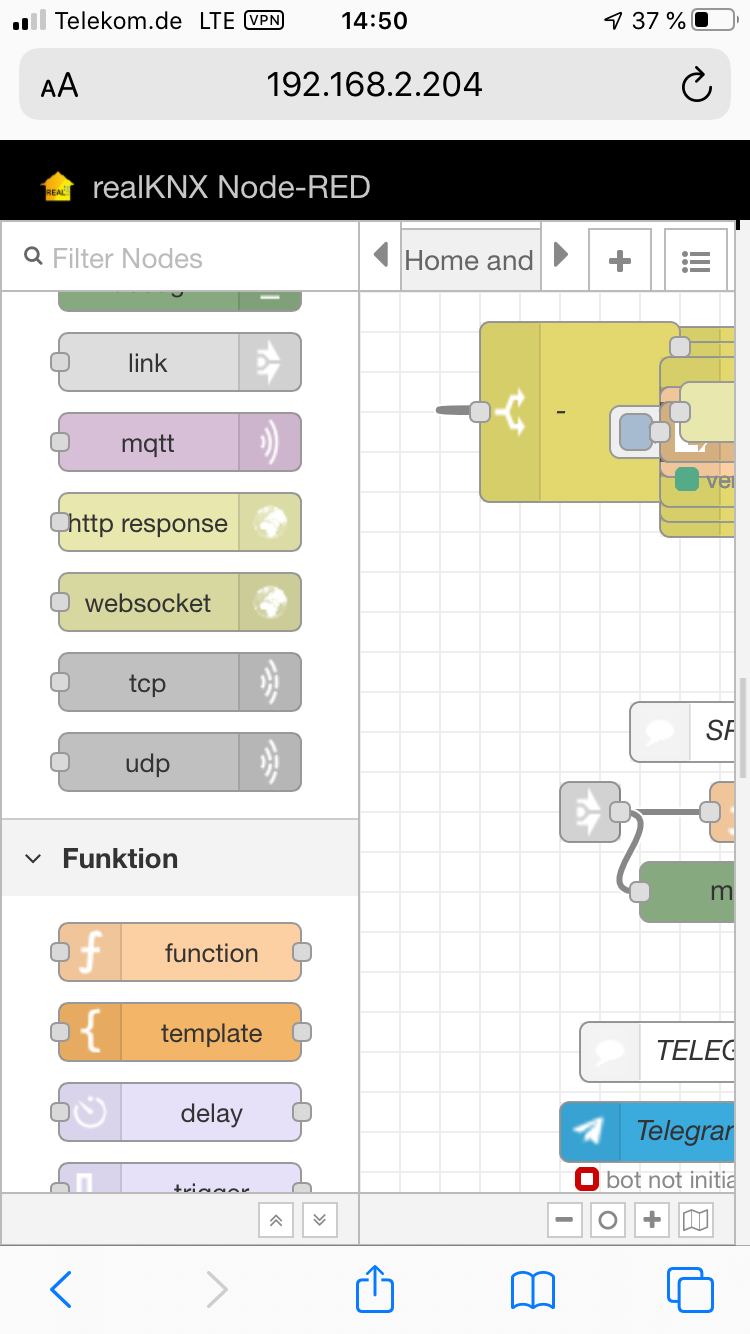Show all Safari tabs
The image size is (750, 1334).
[x=690, y=1290]
